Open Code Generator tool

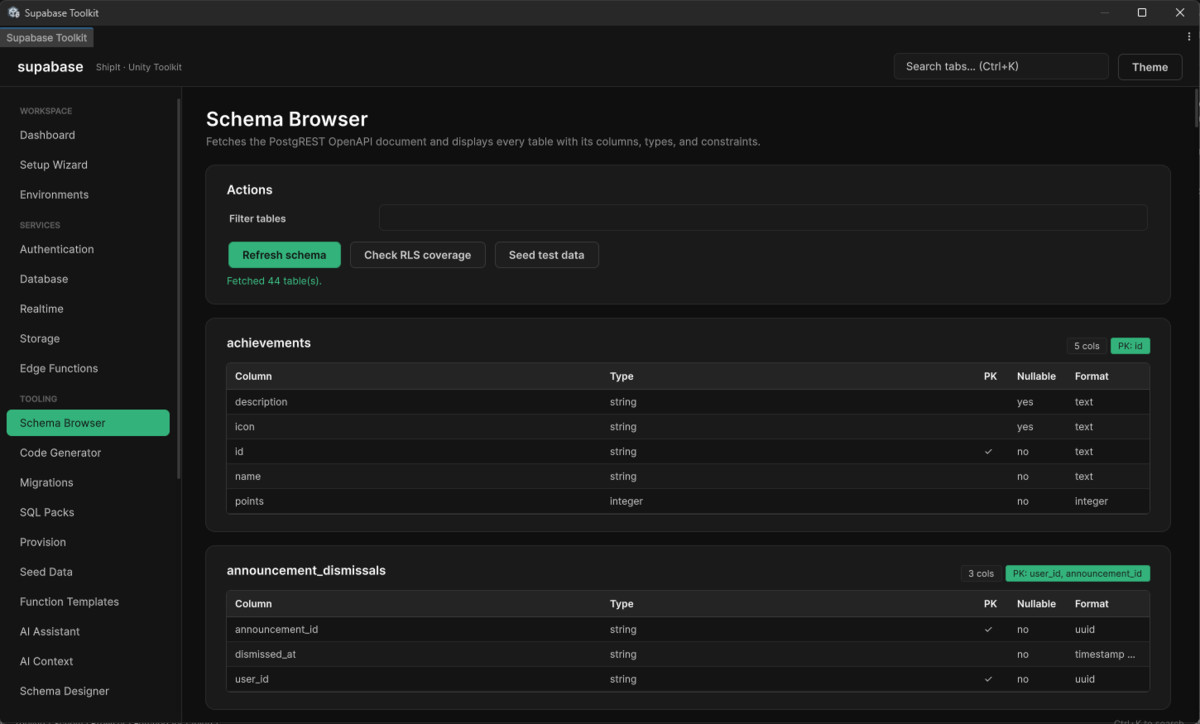tap(88, 453)
